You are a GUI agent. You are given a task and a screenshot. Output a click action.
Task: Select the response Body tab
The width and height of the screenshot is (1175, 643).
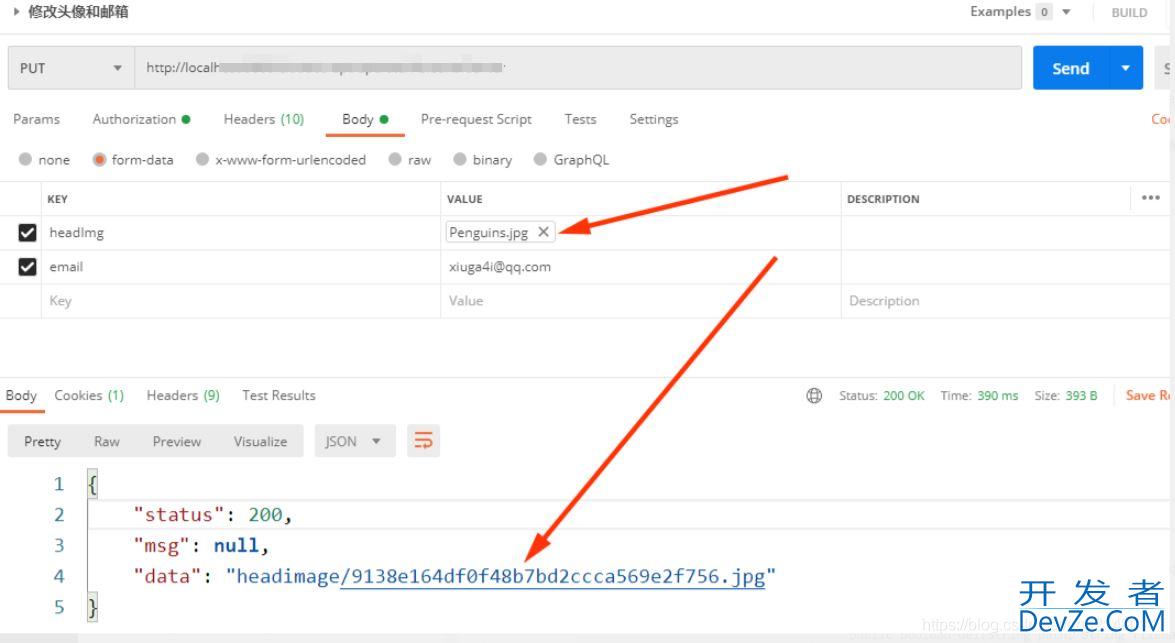(x=21, y=395)
